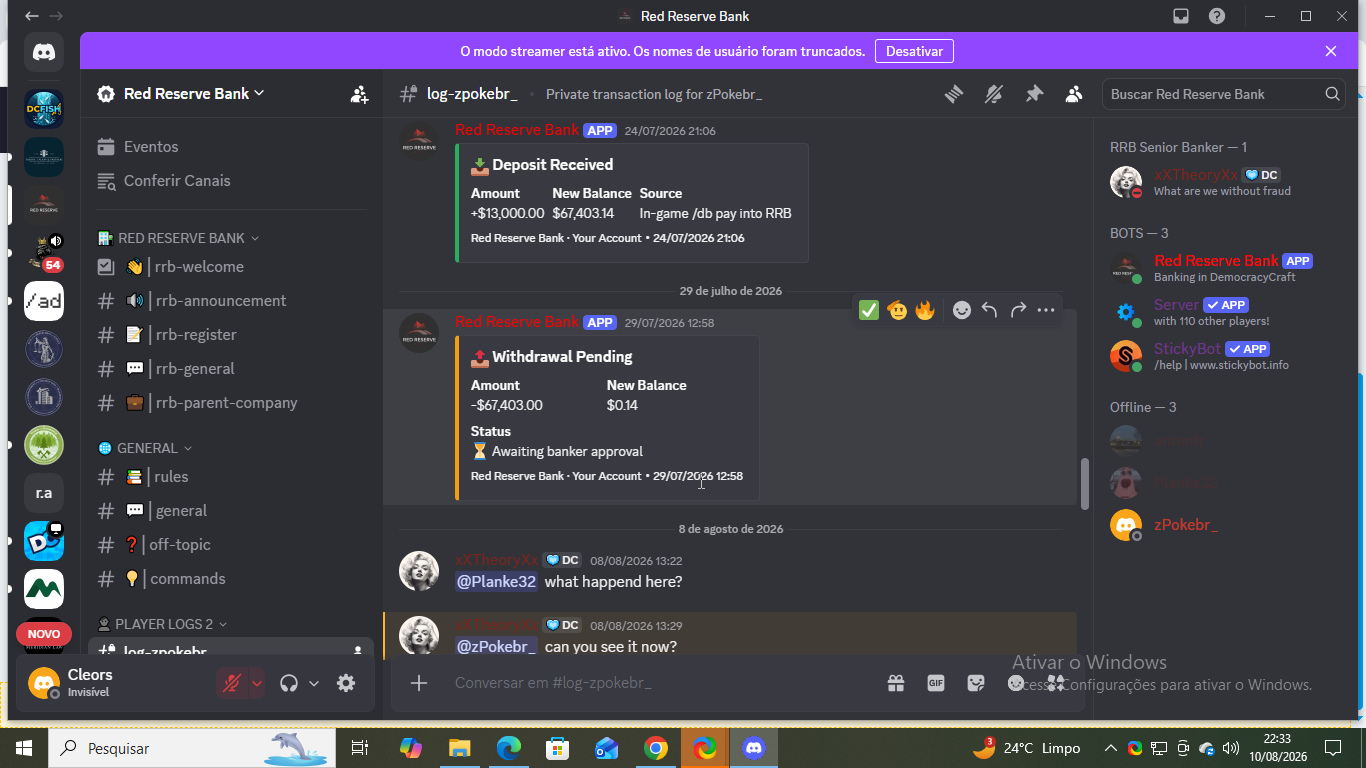Viewport: 1366px width, 768px height.
Task: Open more options on Withdrawal message
Action: tap(1046, 310)
